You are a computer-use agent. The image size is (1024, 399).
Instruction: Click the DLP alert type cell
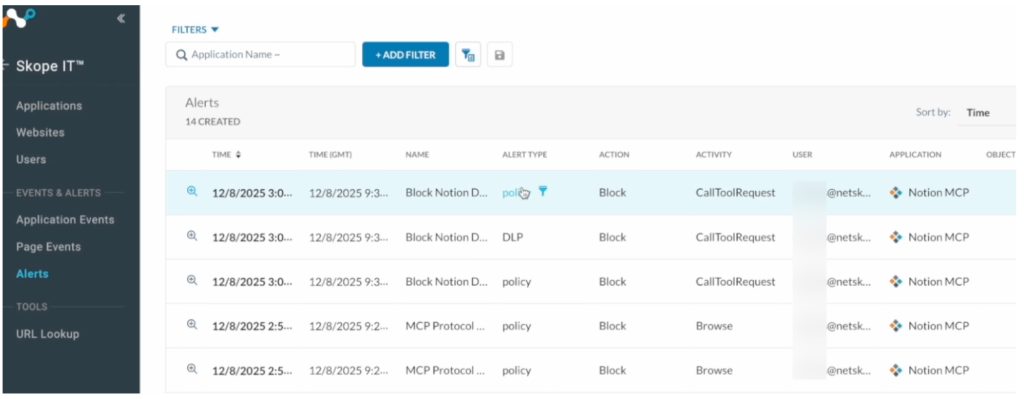pyautogui.click(x=513, y=237)
